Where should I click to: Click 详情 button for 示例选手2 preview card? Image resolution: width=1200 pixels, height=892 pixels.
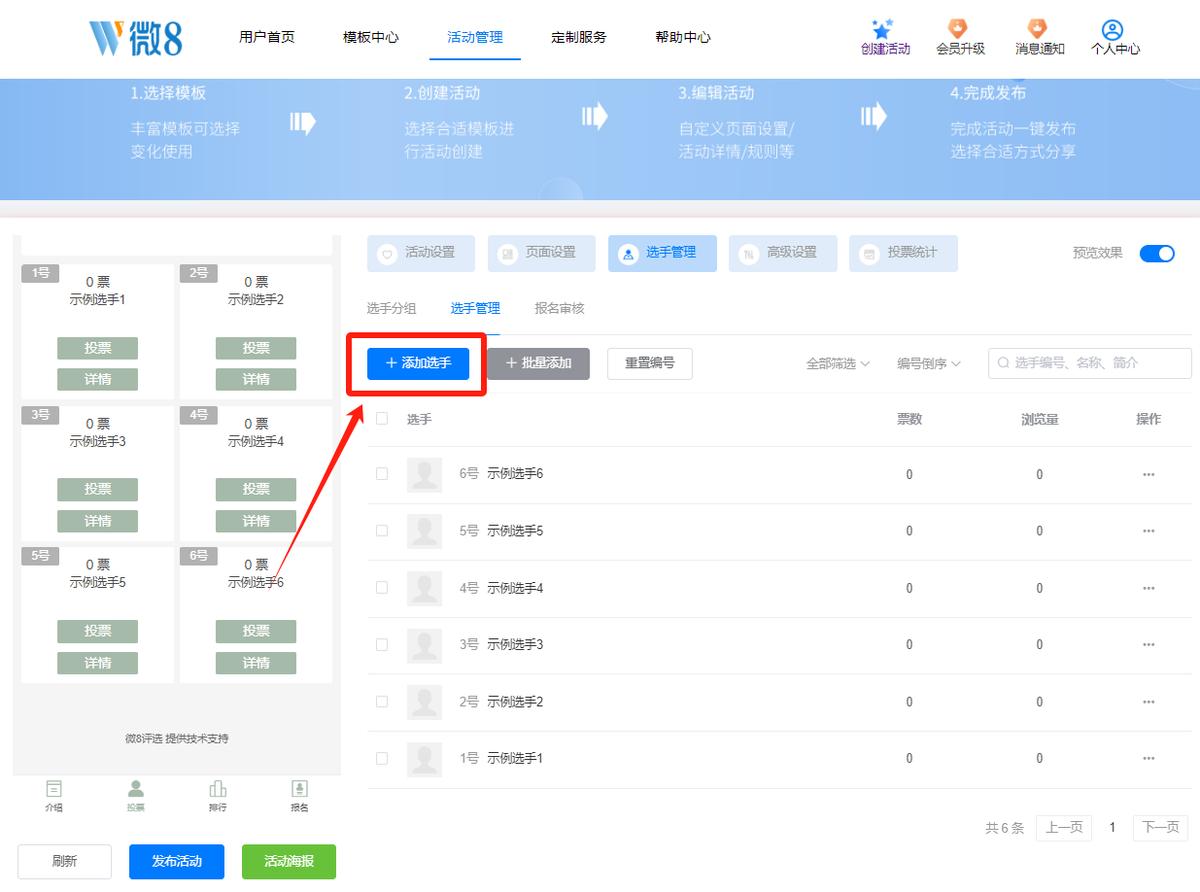coord(256,380)
